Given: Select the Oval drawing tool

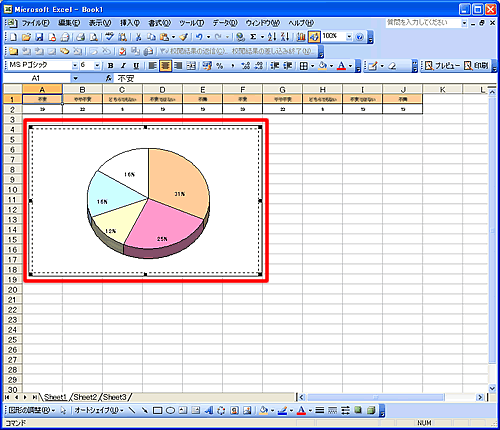Looking at the screenshot, I should click(170, 410).
